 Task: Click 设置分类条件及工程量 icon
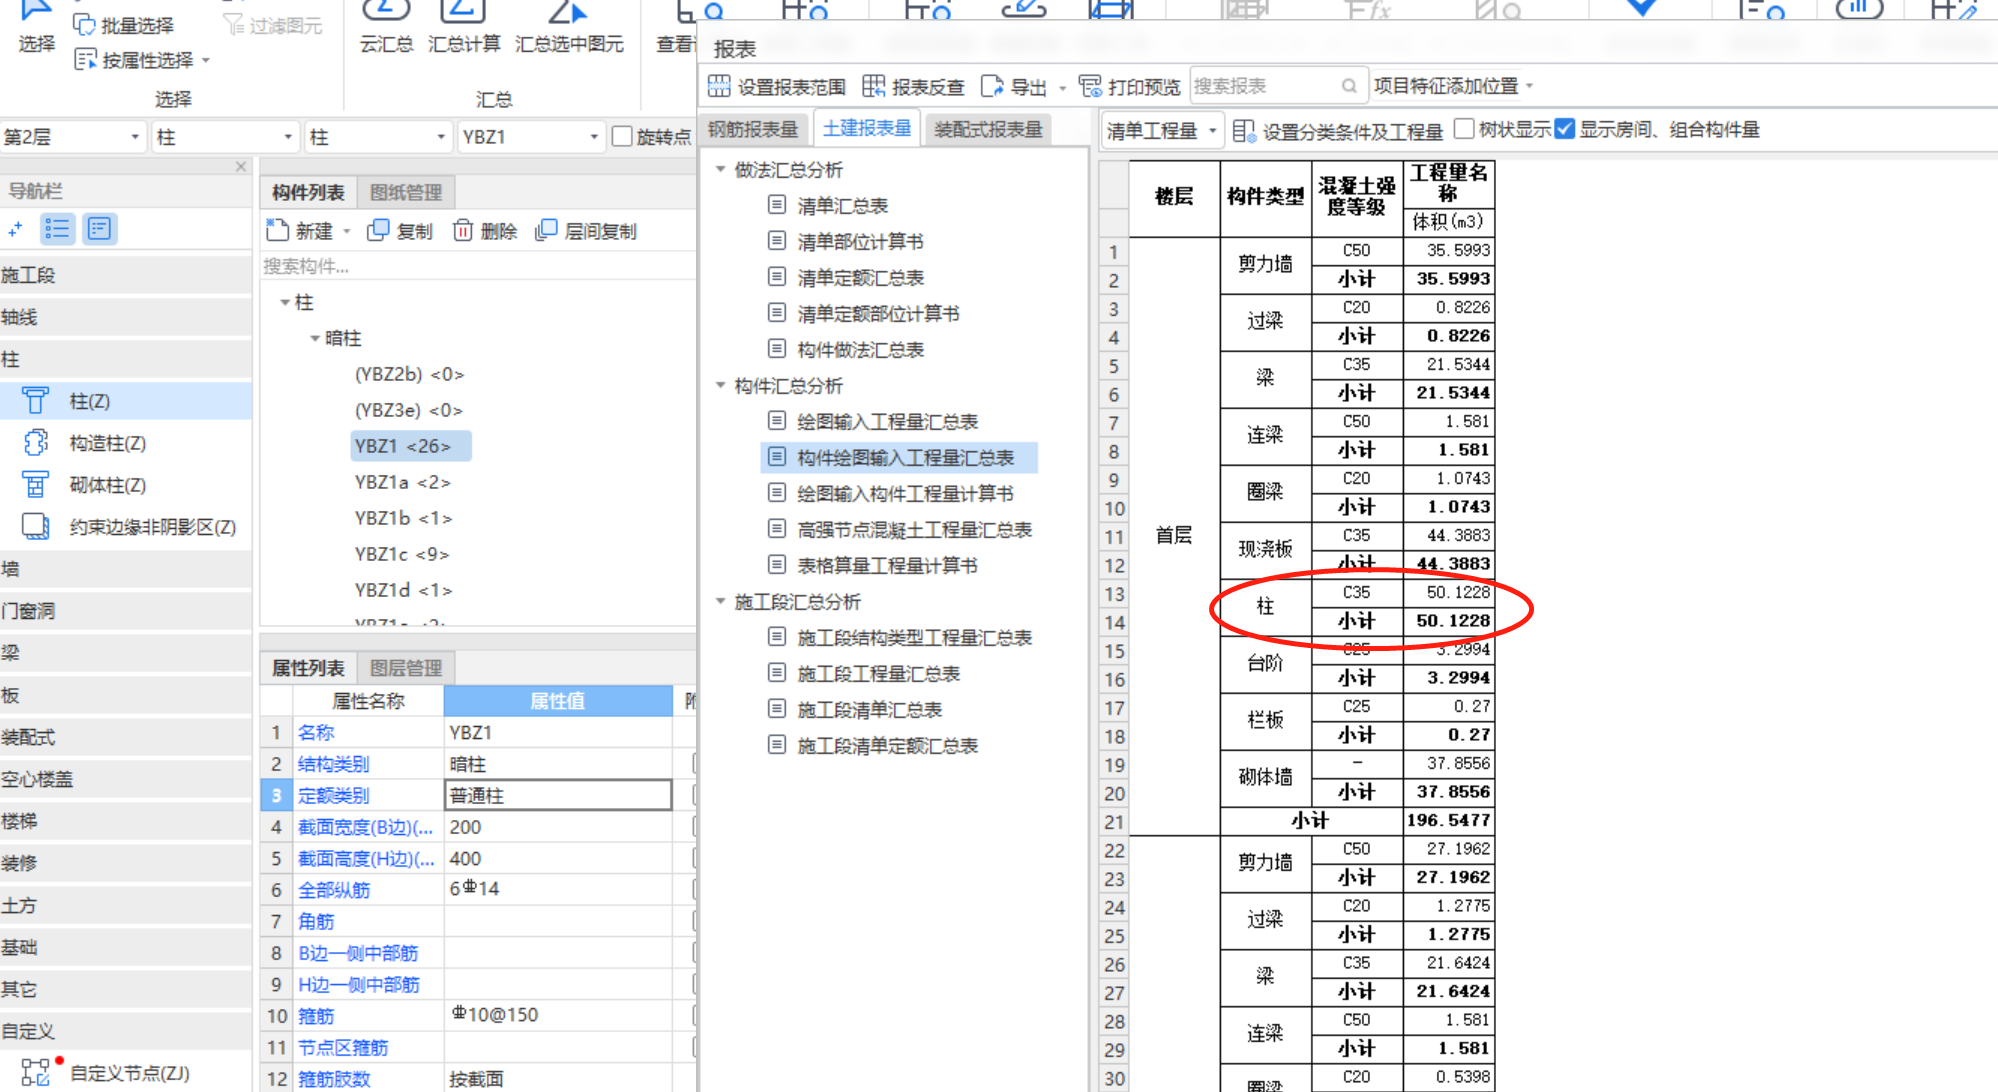click(1244, 131)
